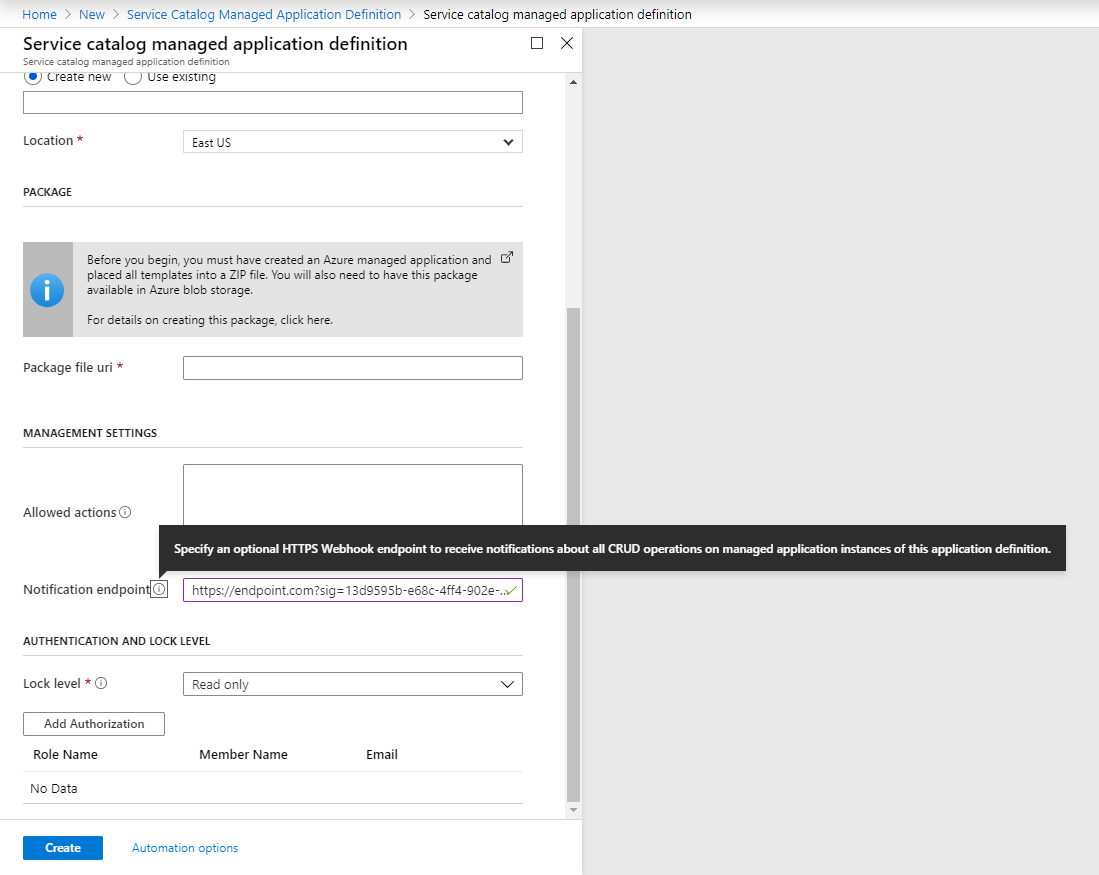1099x875 pixels.
Task: Click inside the Package file uri field
Action: click(x=352, y=367)
